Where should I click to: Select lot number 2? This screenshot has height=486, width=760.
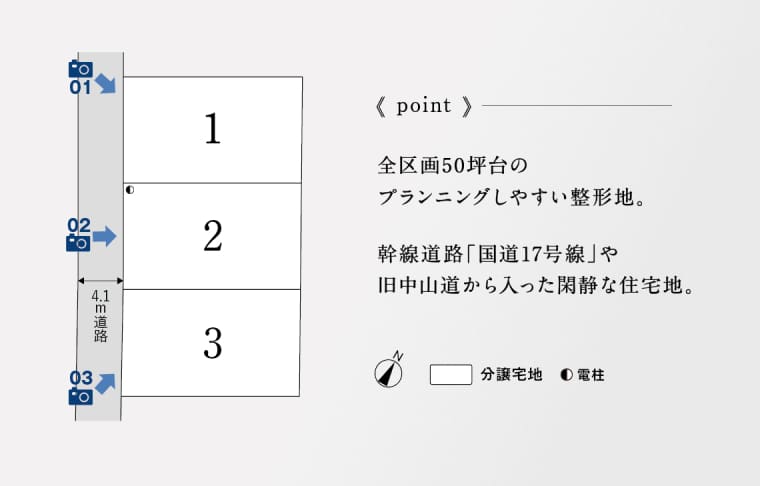pos(213,235)
